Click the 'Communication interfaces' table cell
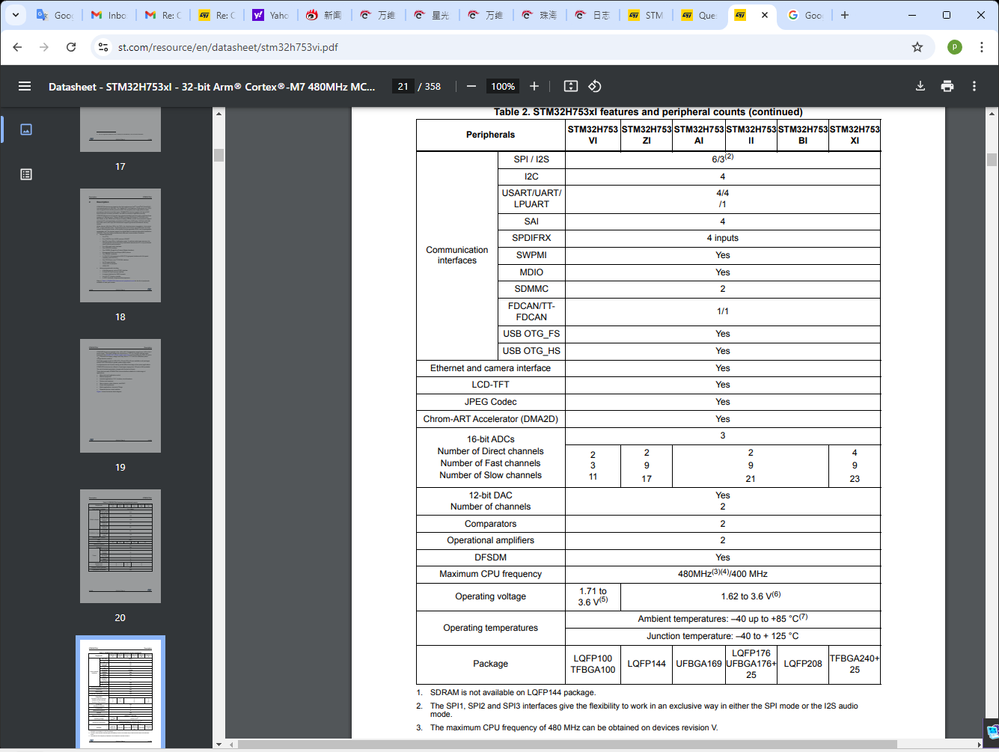This screenshot has width=999, height=752. coord(457,255)
